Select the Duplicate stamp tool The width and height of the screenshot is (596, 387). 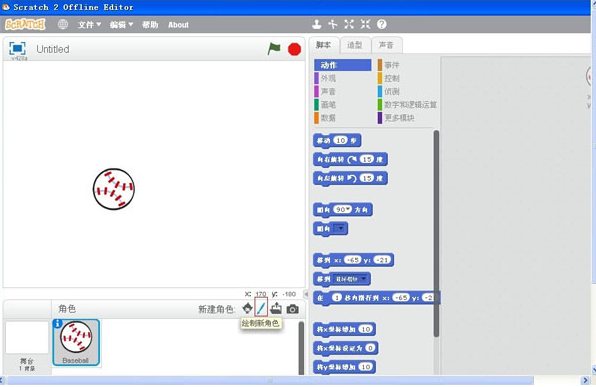316,24
